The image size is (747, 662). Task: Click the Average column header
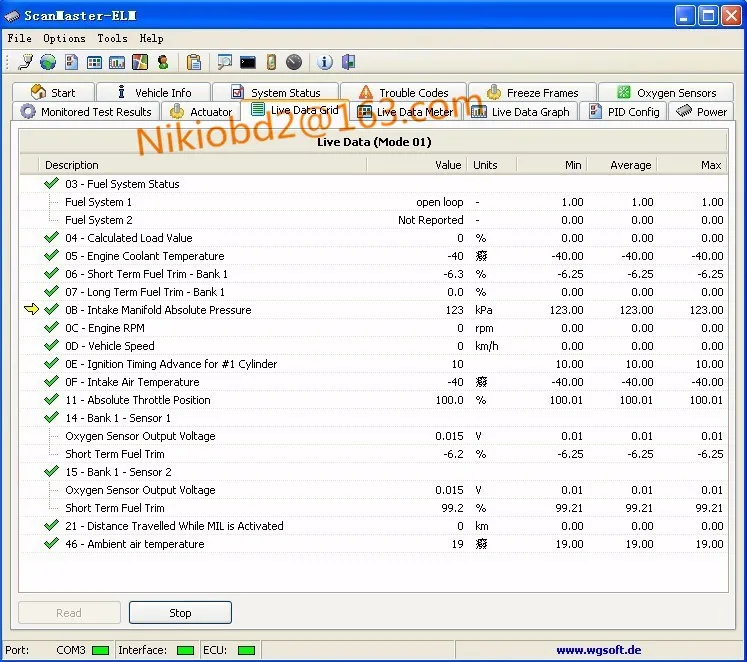(622, 165)
